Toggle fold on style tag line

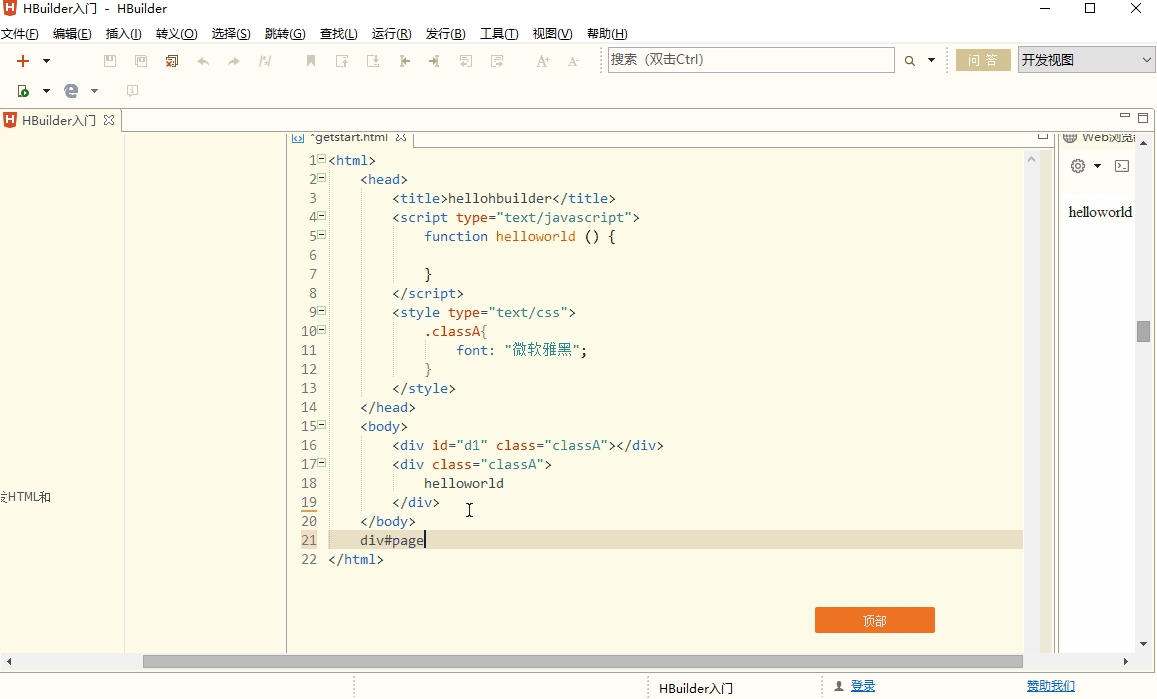click(322, 311)
